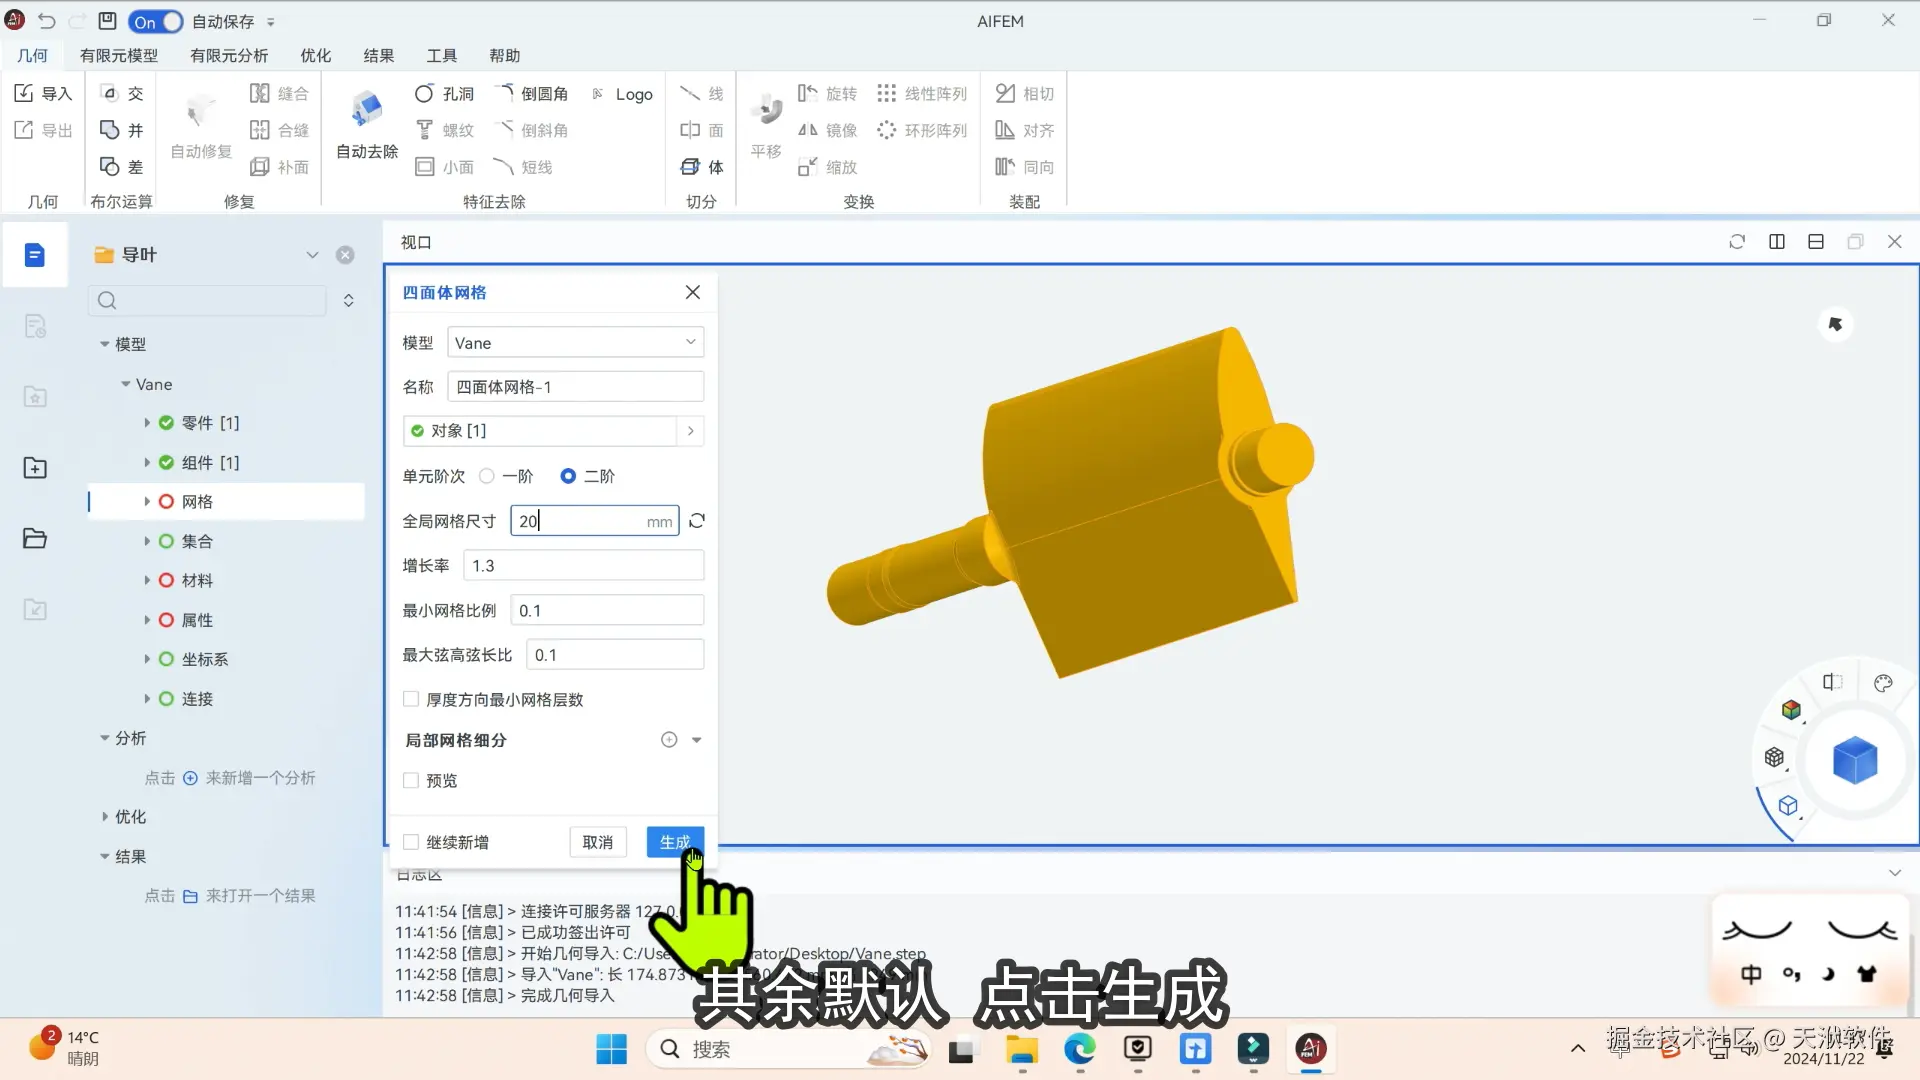Click the color palette icon in viewport
This screenshot has height=1080, width=1920.
[x=1883, y=683]
